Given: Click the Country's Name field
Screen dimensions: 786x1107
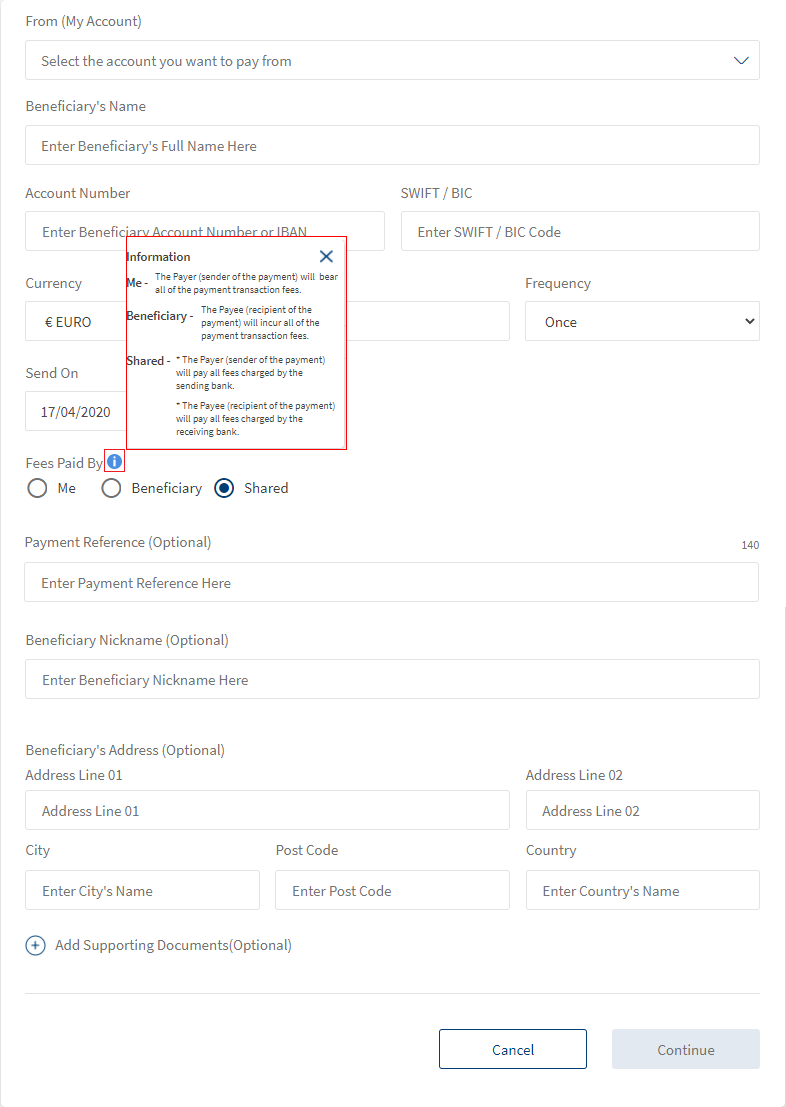Looking at the screenshot, I should 642,891.
